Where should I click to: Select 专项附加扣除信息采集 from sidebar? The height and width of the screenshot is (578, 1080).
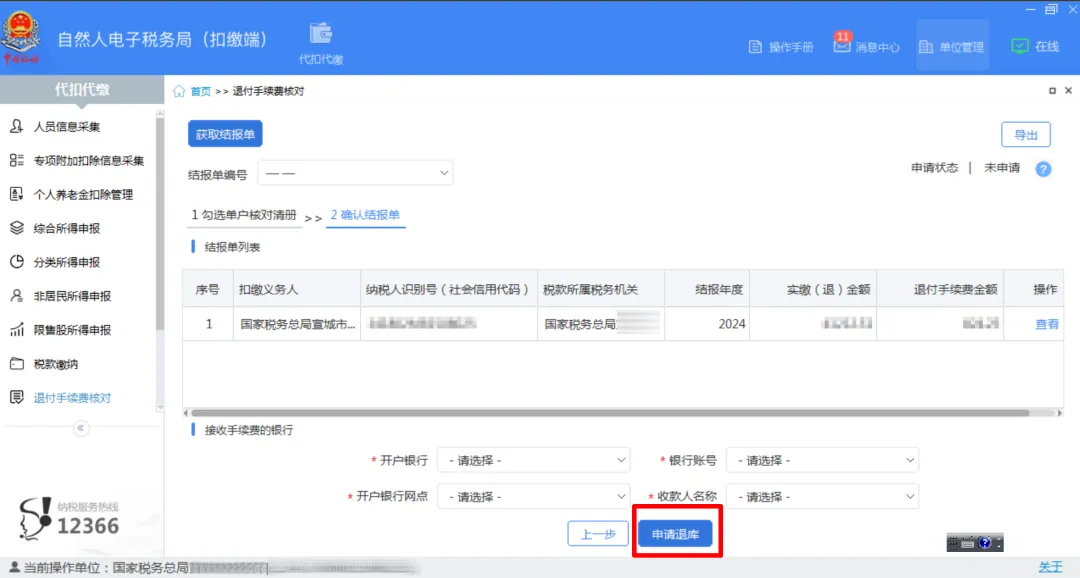point(88,159)
